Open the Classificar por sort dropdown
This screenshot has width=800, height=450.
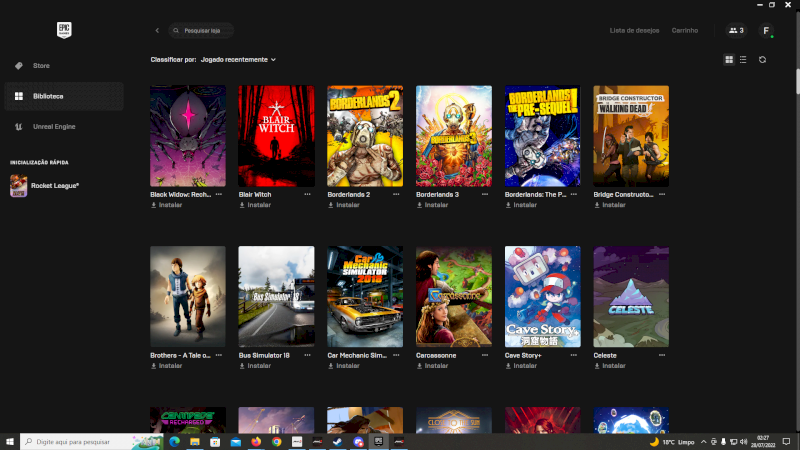238,60
